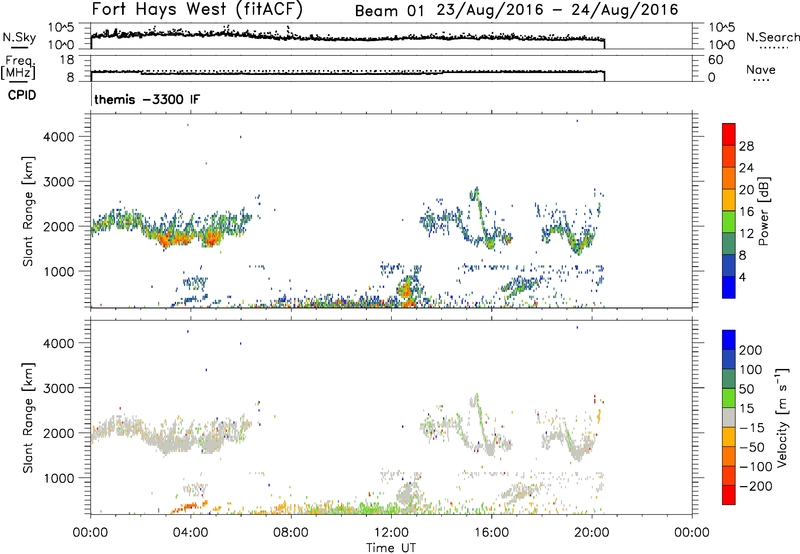Click the 16:00 time axis label
800x554 pixels.
pyautogui.click(x=491, y=533)
